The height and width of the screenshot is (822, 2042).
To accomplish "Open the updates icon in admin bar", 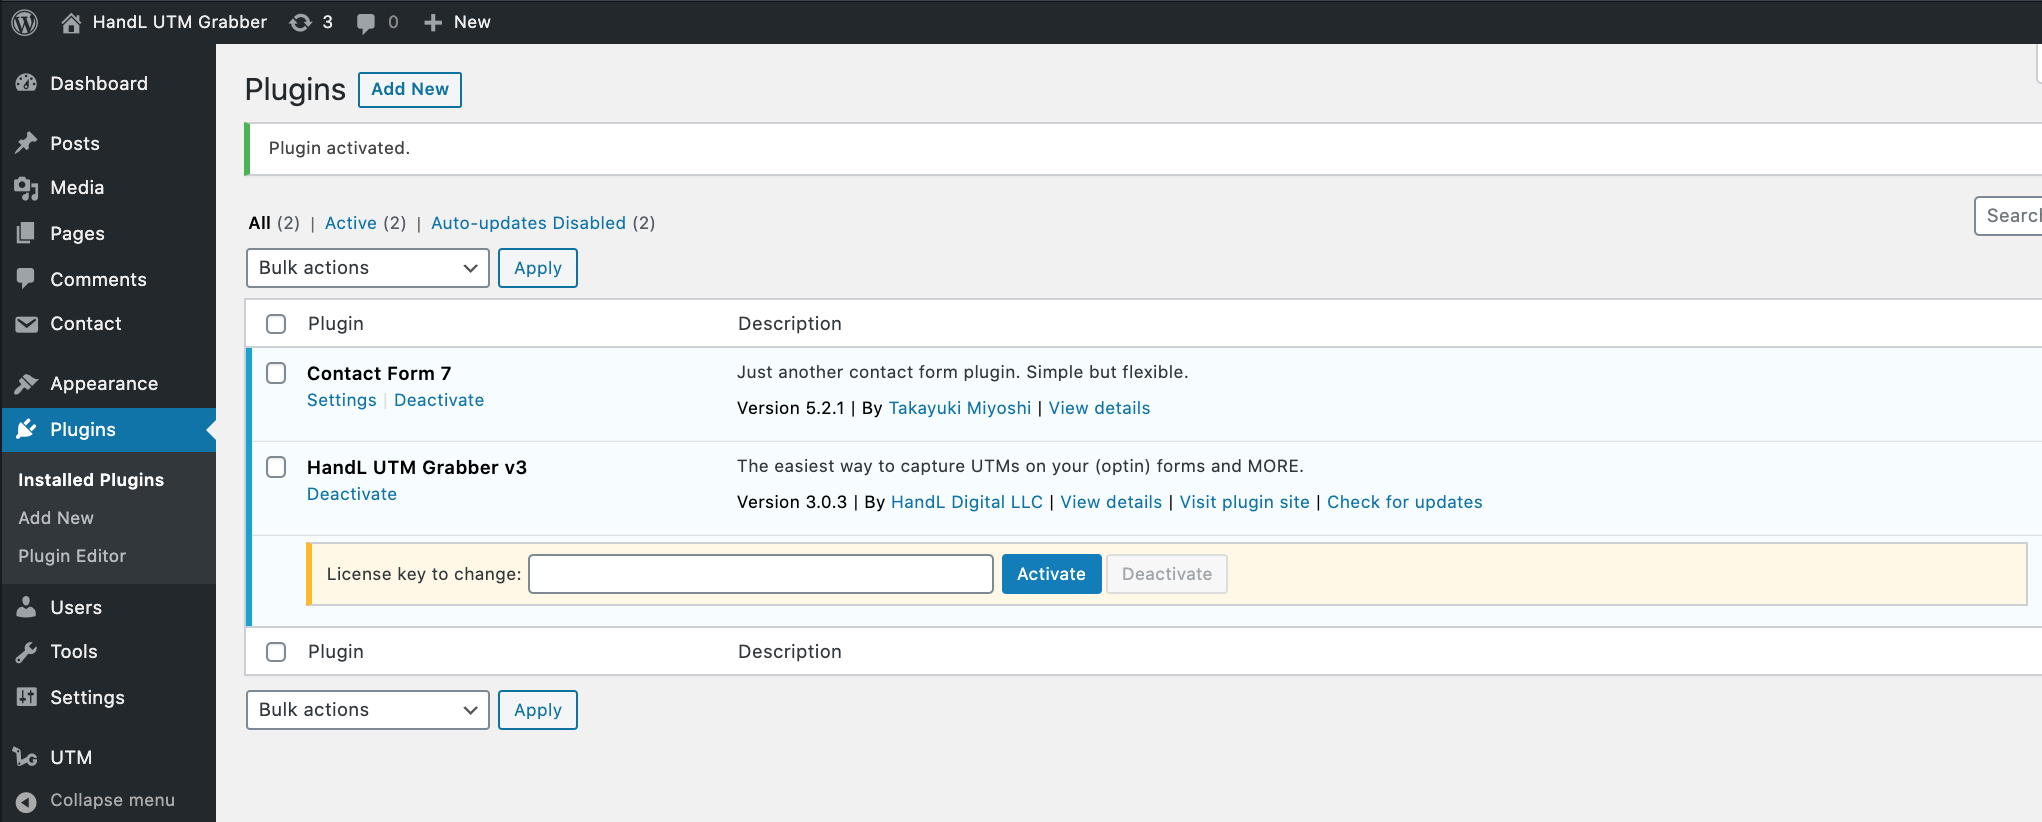I will [301, 22].
